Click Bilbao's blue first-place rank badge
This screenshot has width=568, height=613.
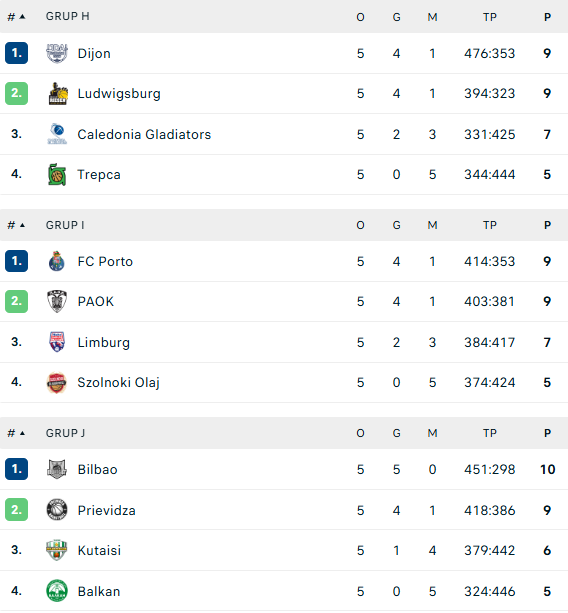[x=16, y=469]
